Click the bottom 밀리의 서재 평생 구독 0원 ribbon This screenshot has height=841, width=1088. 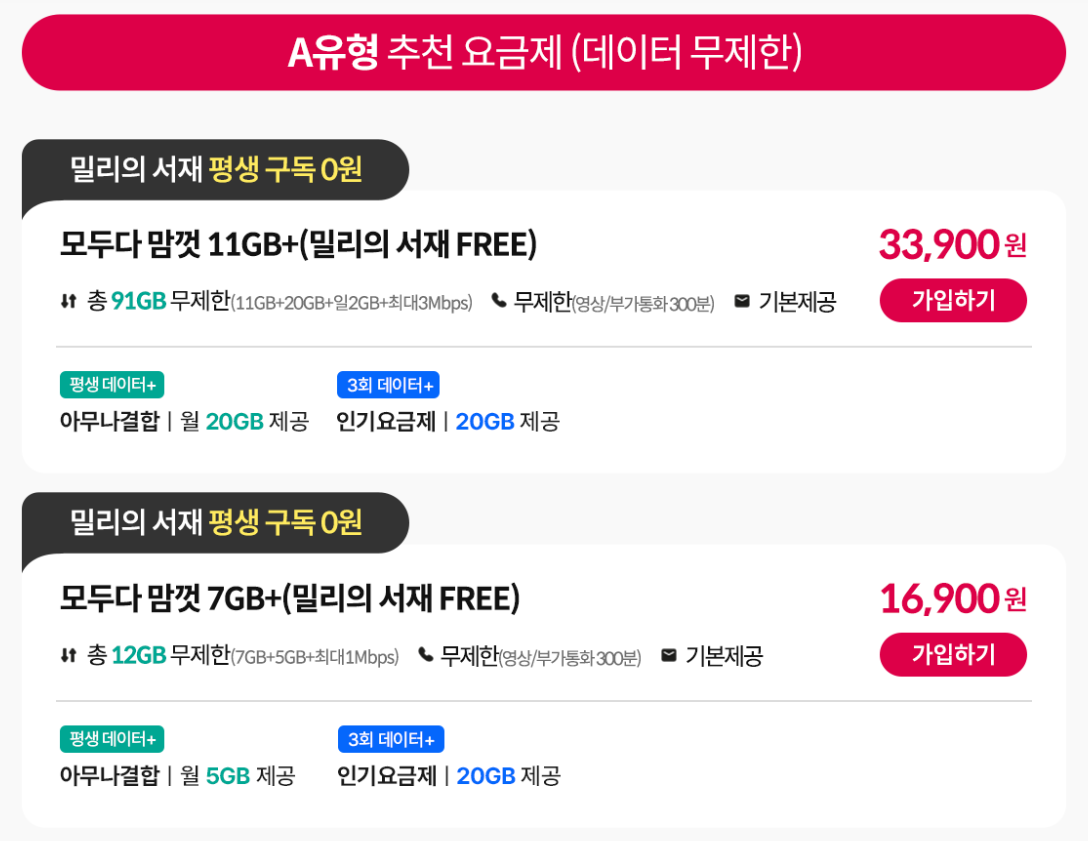(214, 522)
